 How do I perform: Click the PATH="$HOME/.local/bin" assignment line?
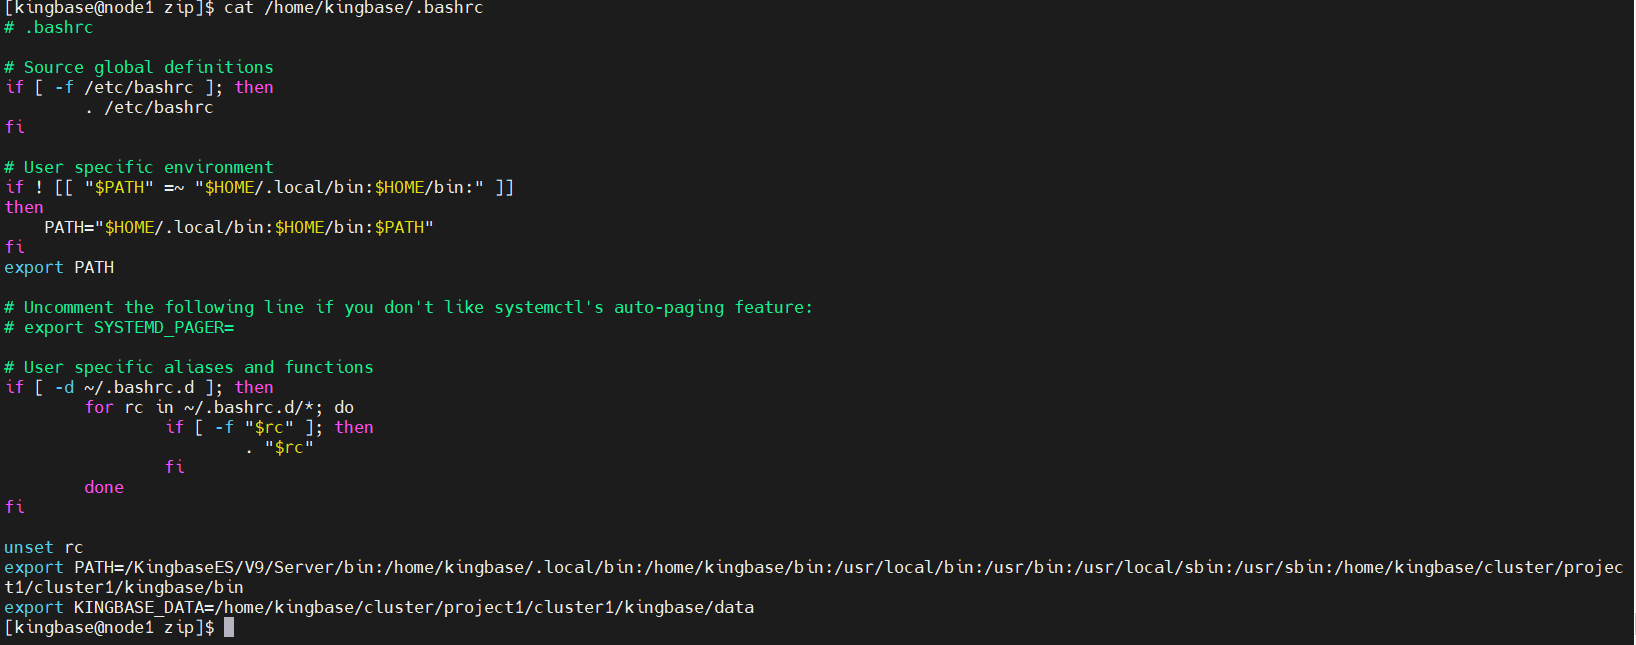[238, 228]
